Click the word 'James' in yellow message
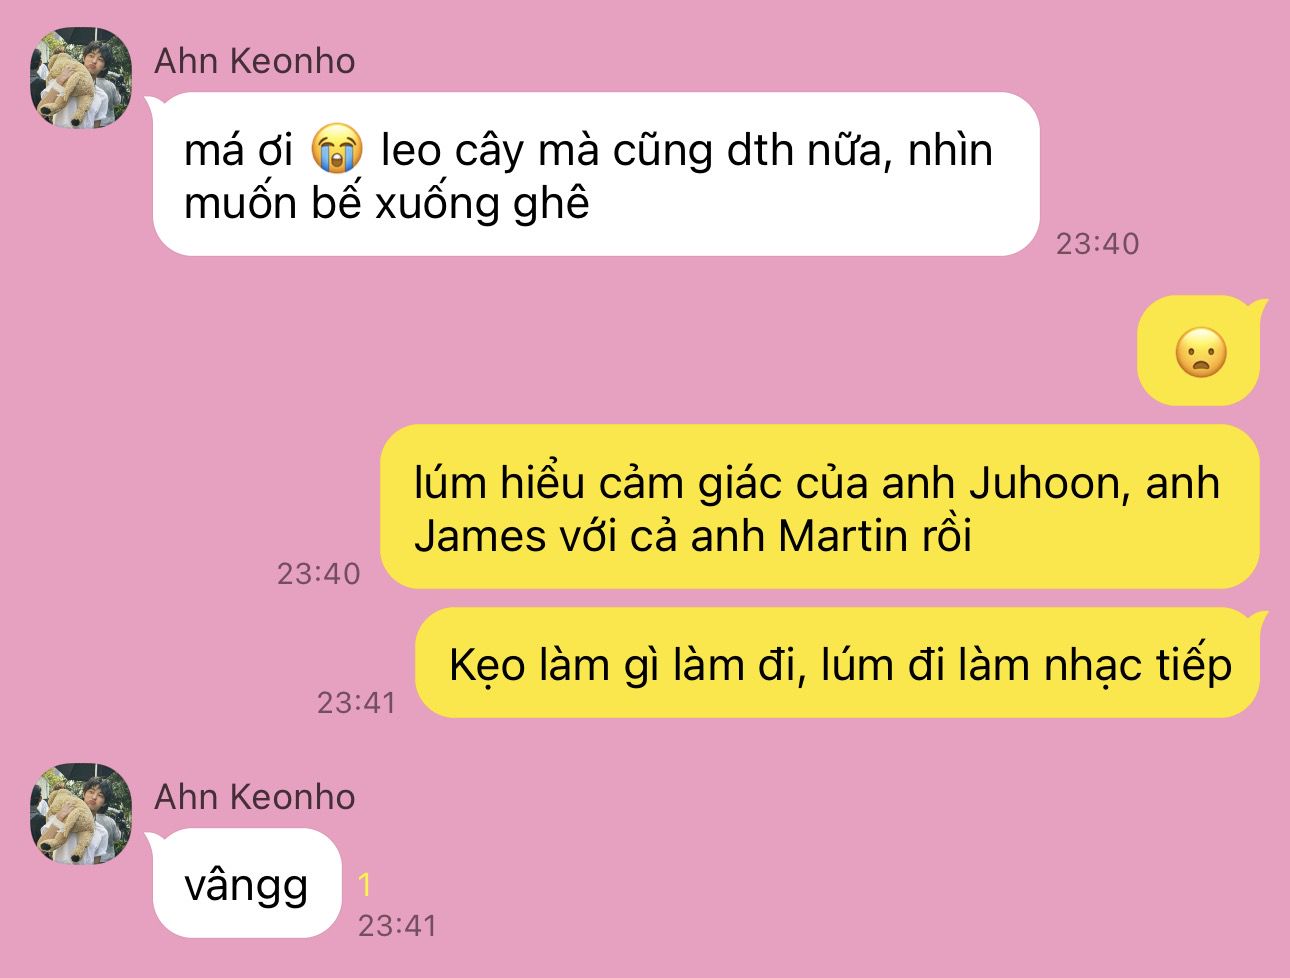This screenshot has height=978, width=1290. tap(480, 536)
